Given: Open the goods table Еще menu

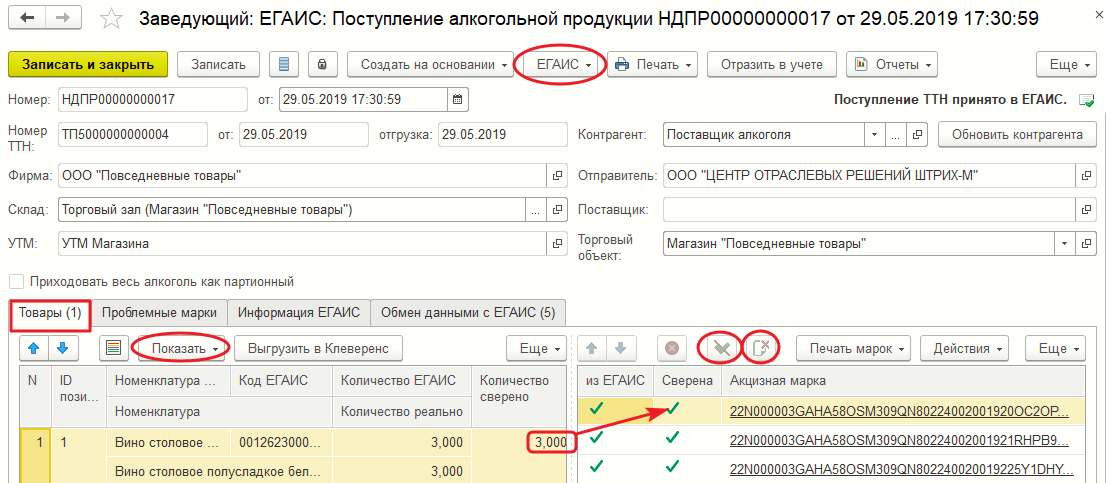Looking at the screenshot, I should [537, 348].
